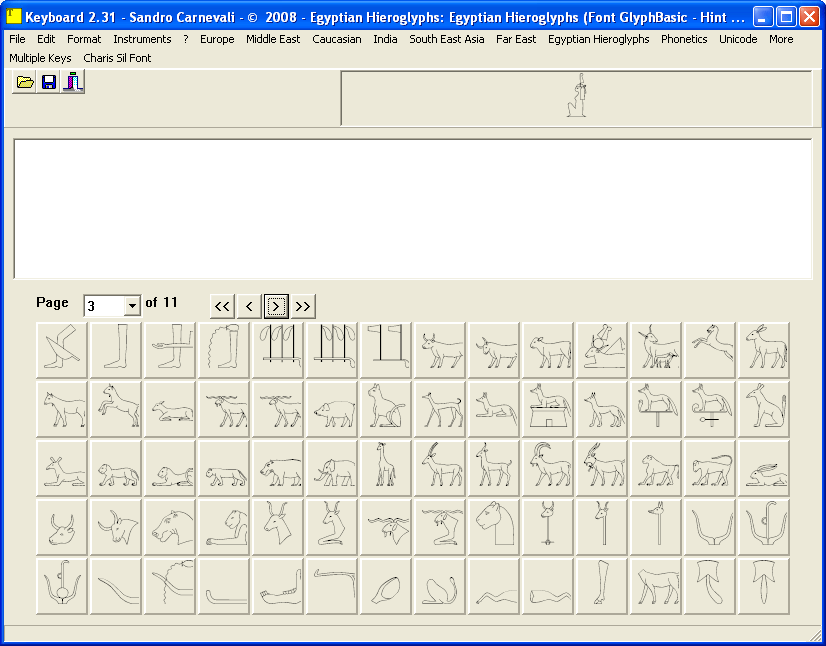Open the Page number dropdown
This screenshot has width=826, height=646.
[133, 306]
